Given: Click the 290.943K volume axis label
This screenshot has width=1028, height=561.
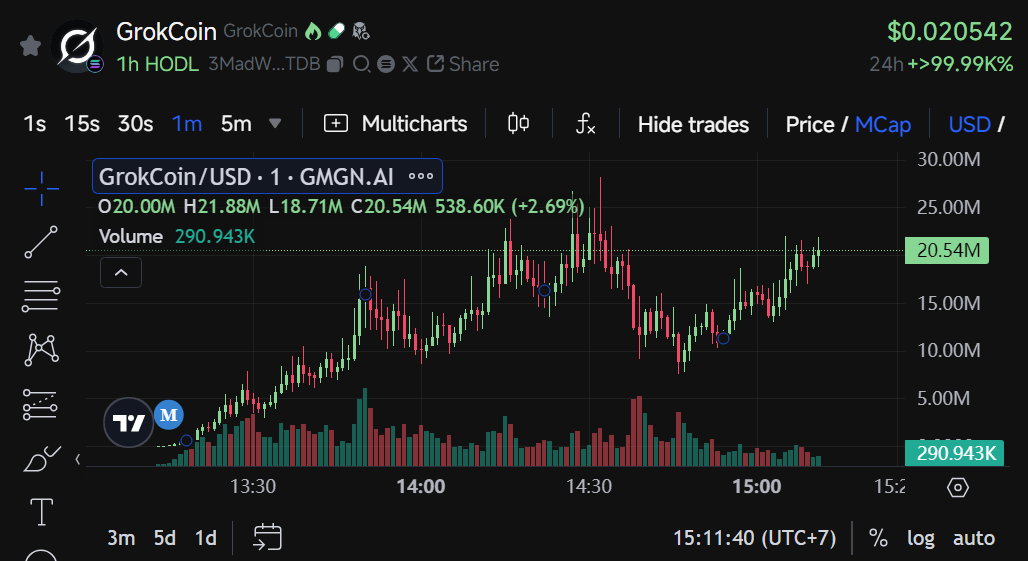Looking at the screenshot, I should [x=954, y=453].
